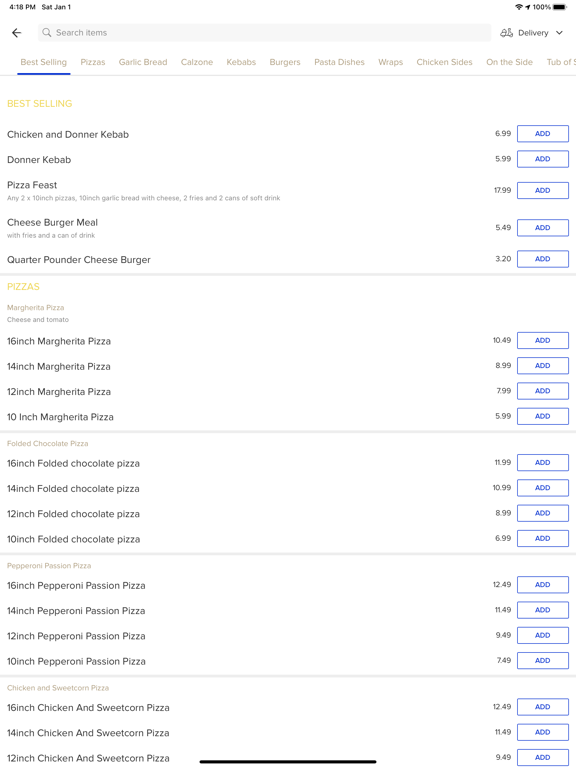Tap the Chicken and Sweetcorn Pizza subheading

point(58,688)
